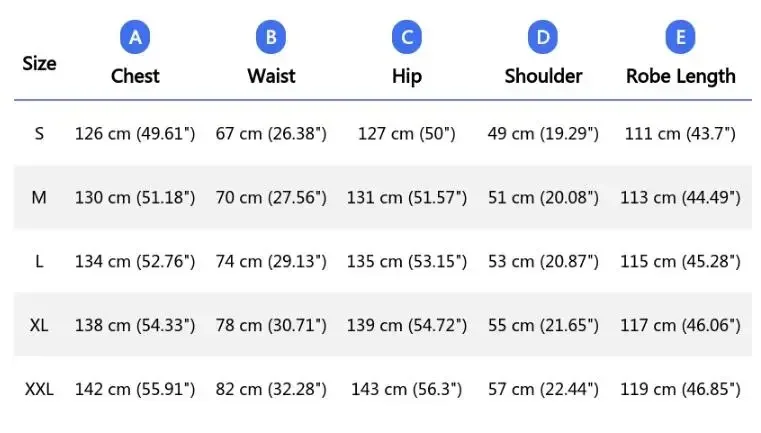Click the Robe Length column header
761x433 pixels.
tap(680, 76)
